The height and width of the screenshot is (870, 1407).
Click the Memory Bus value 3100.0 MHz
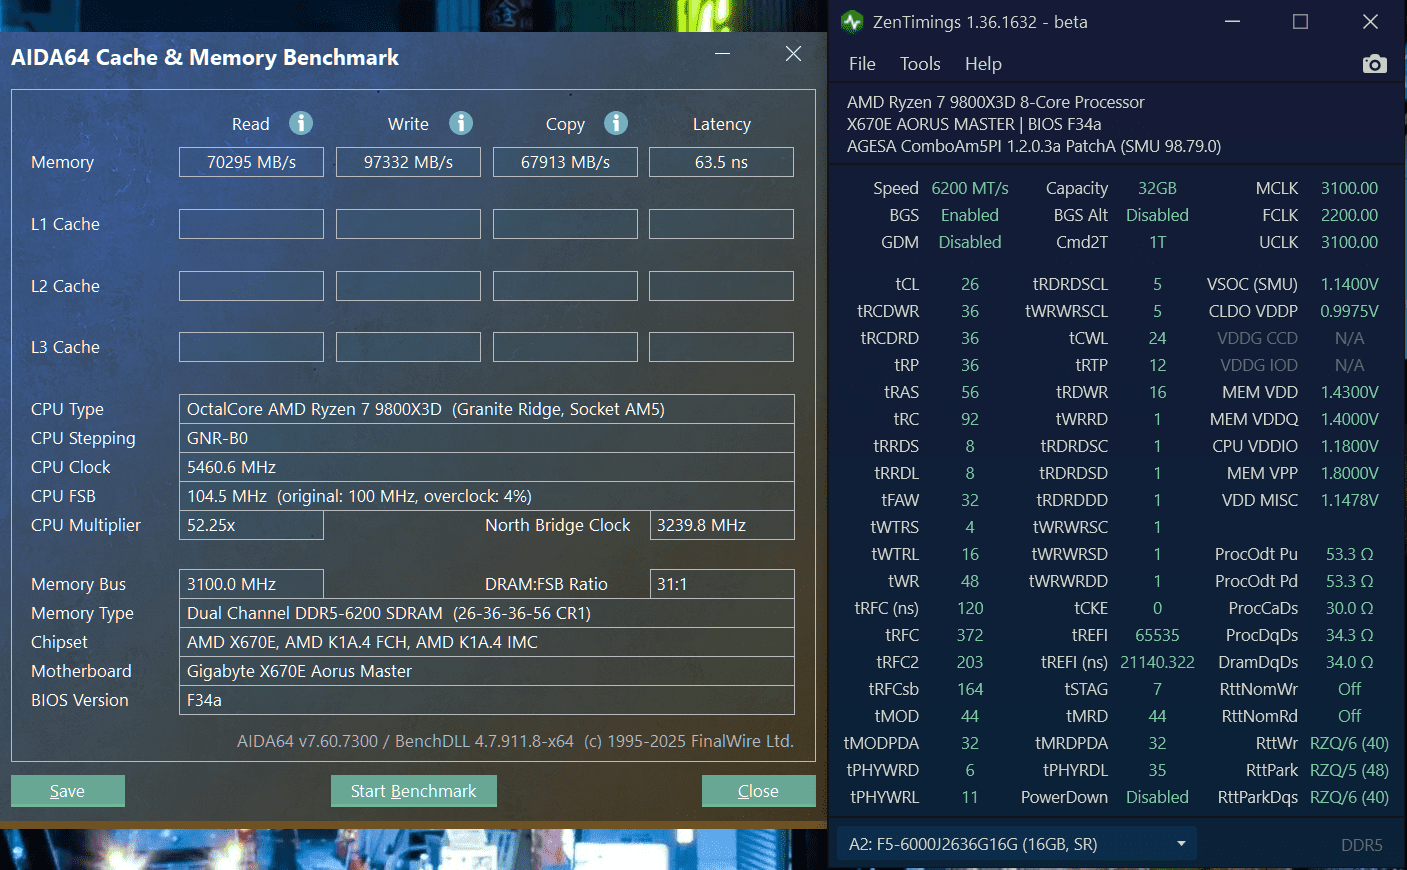(251, 584)
